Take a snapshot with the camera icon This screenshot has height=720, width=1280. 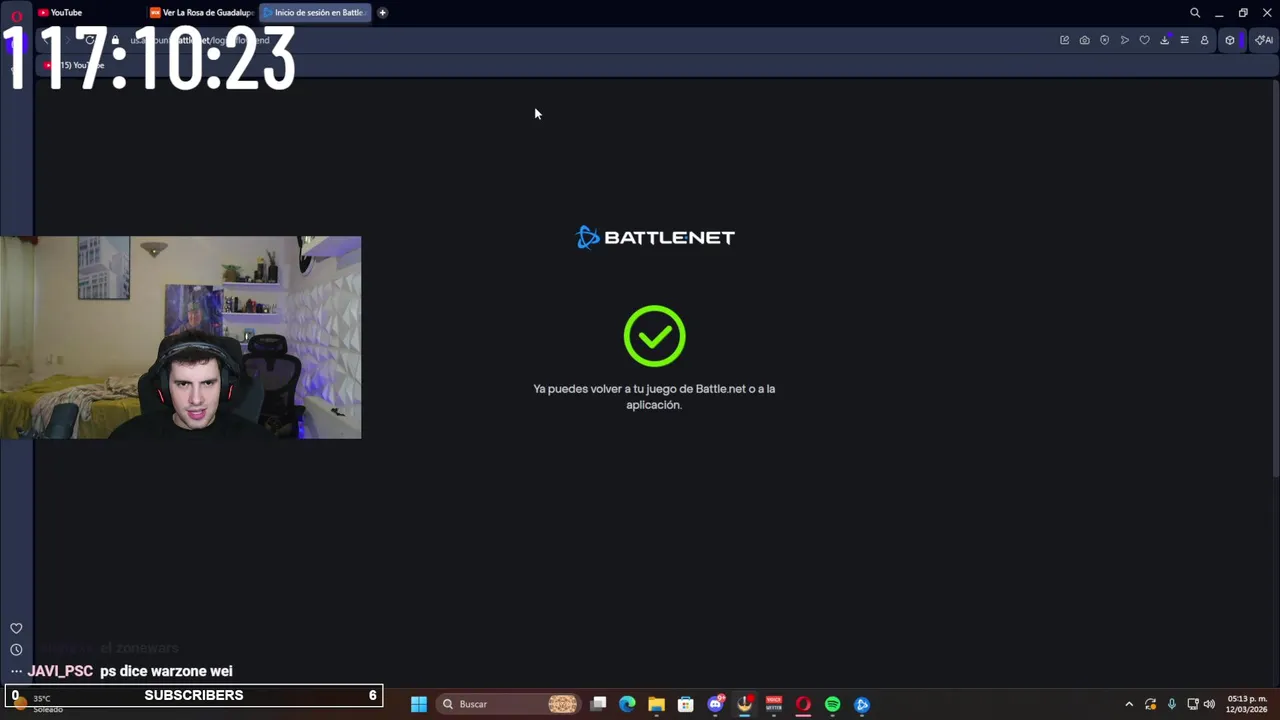[x=1084, y=40]
